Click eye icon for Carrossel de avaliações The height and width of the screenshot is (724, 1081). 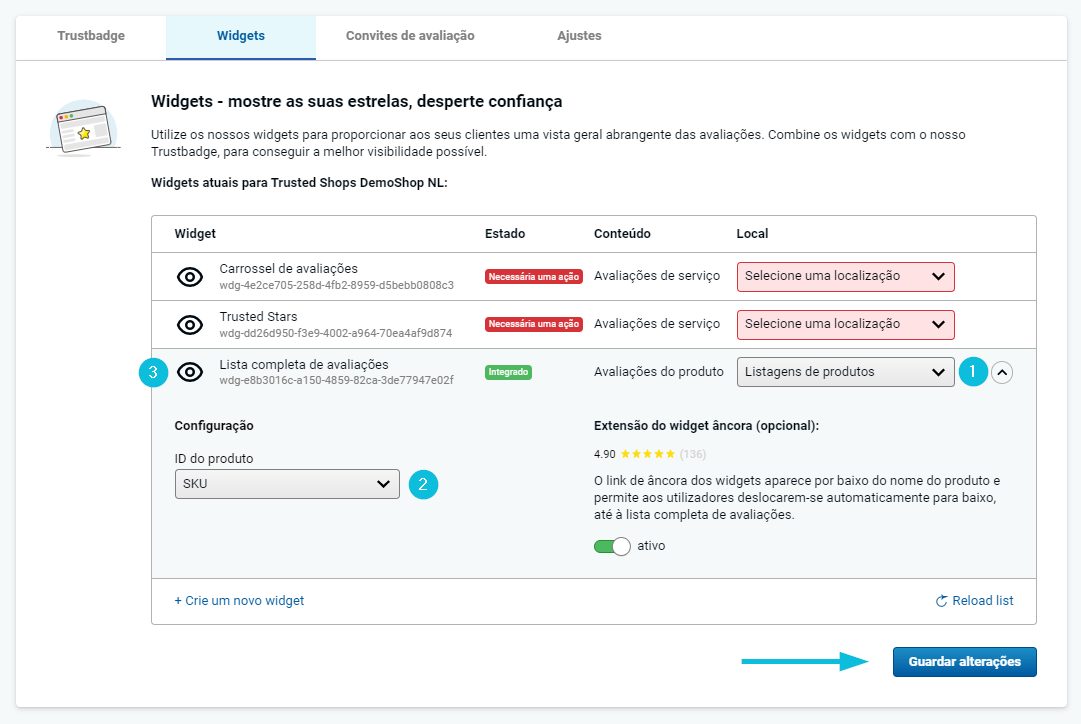coord(190,277)
